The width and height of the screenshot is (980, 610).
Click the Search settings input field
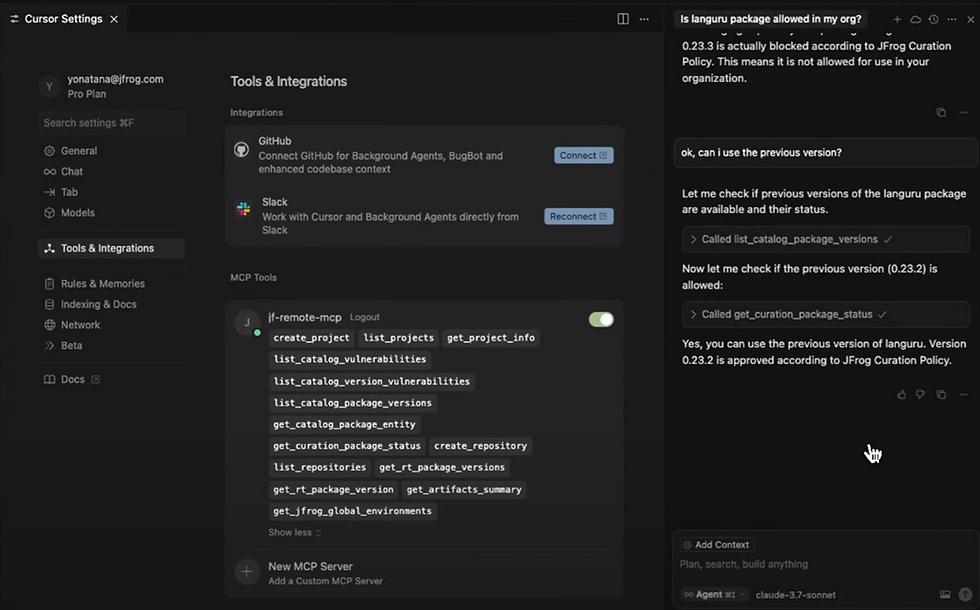pyautogui.click(x=110, y=123)
